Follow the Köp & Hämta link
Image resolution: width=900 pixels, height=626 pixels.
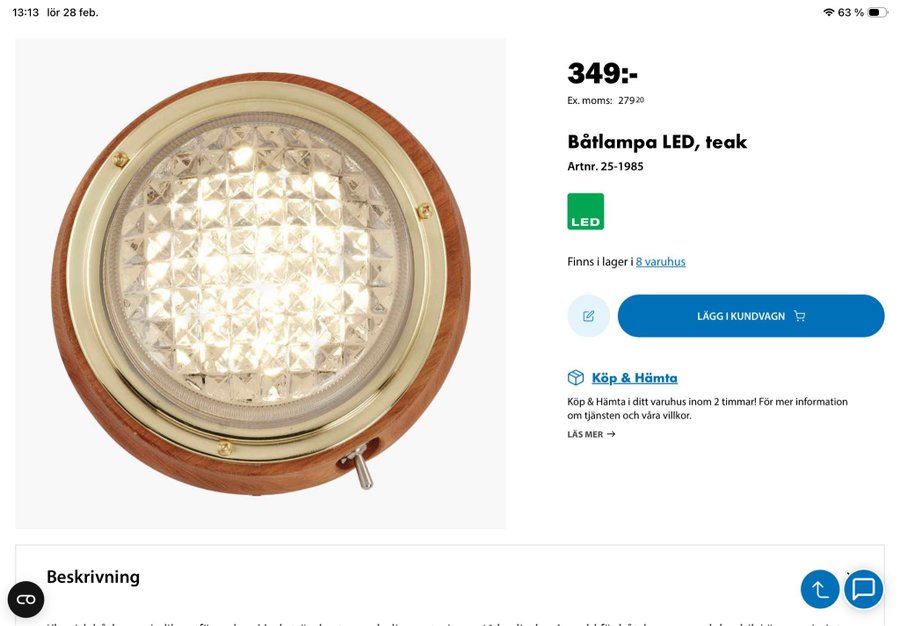(x=634, y=378)
